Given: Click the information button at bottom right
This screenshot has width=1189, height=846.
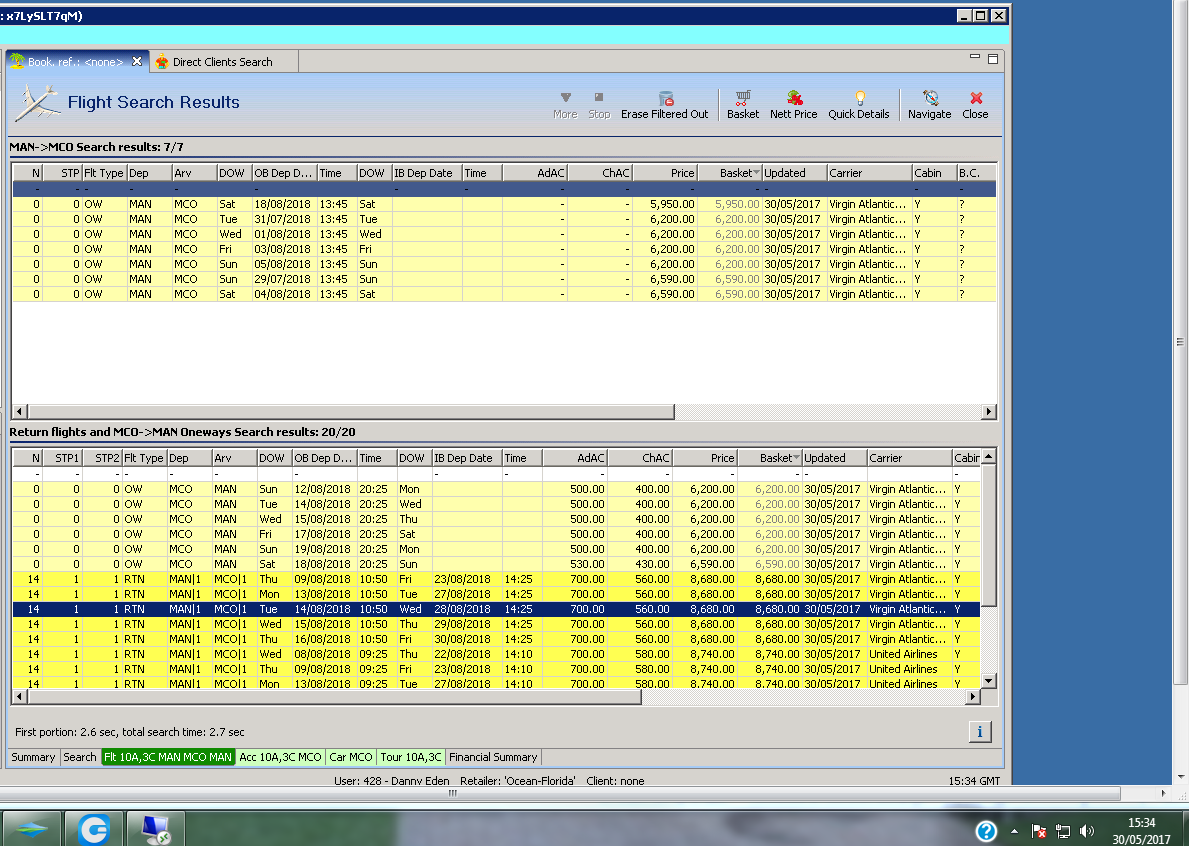Looking at the screenshot, I should pyautogui.click(x=979, y=732).
